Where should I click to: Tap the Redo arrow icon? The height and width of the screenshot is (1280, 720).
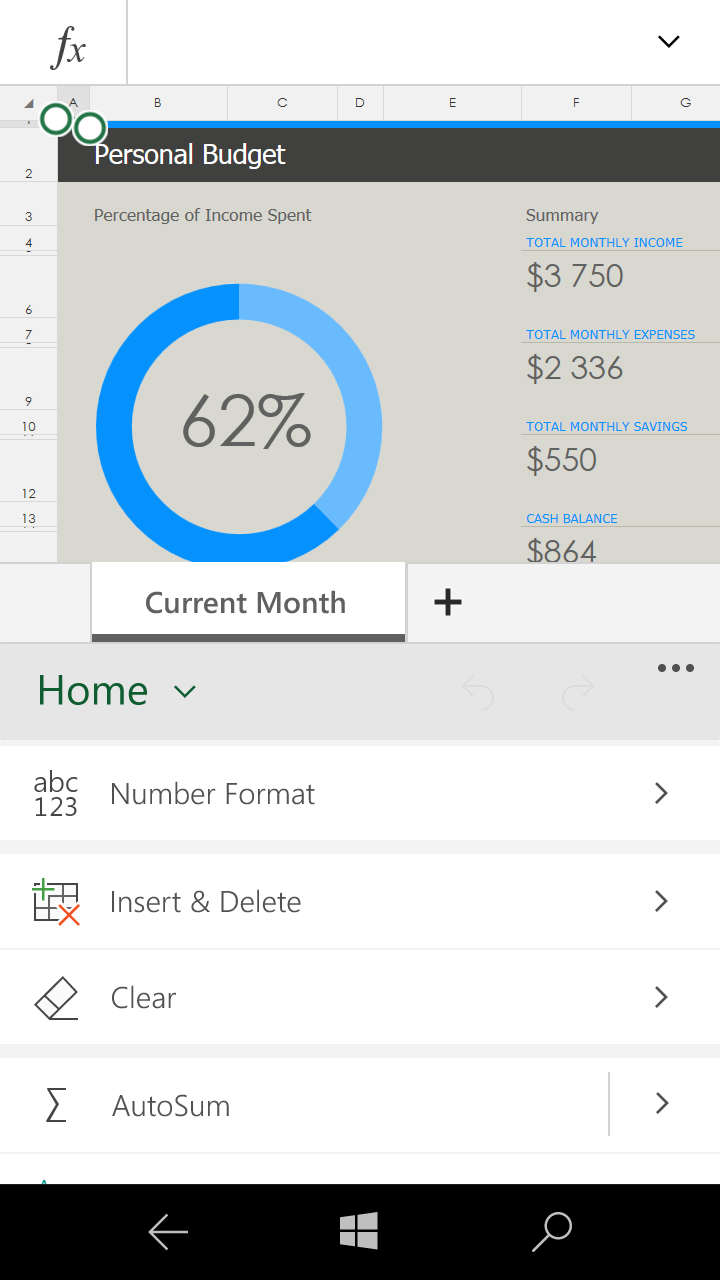(x=578, y=691)
